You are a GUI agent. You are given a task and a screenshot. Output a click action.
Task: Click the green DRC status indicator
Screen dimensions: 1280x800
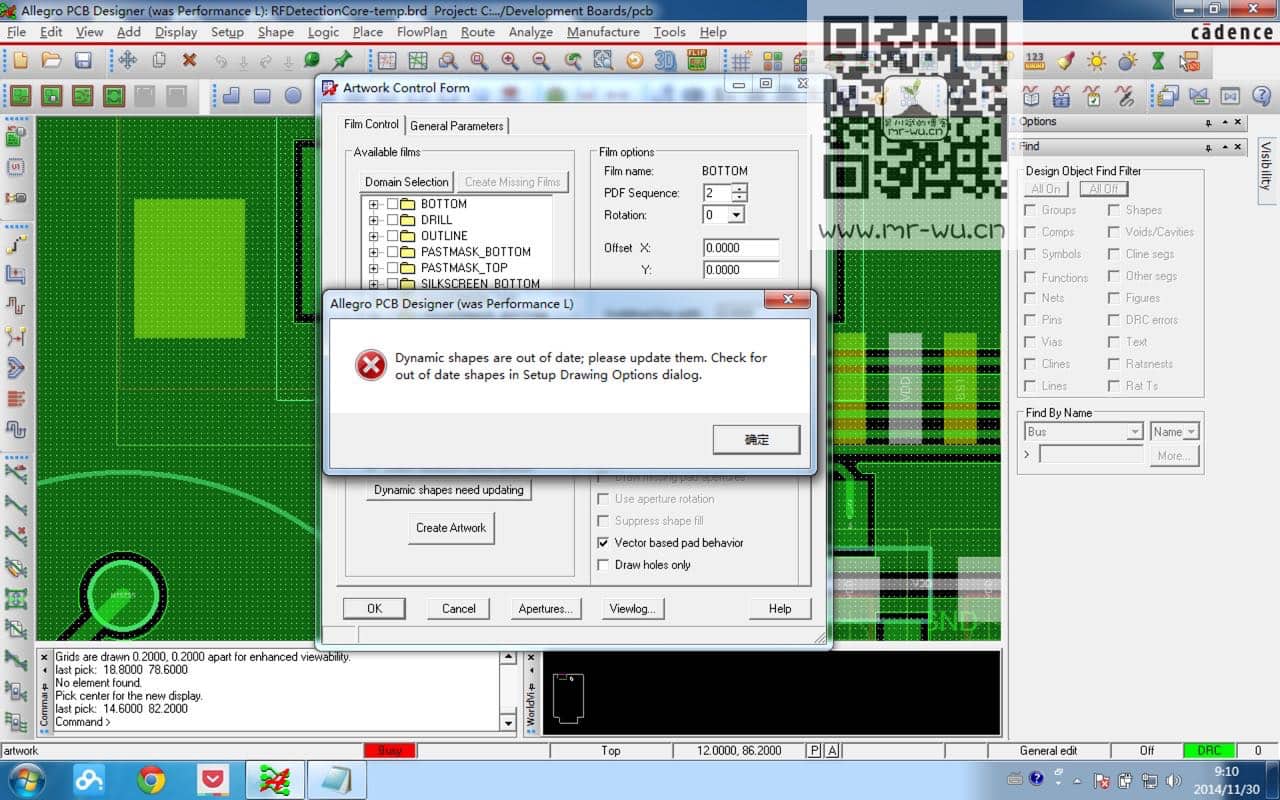1209,751
